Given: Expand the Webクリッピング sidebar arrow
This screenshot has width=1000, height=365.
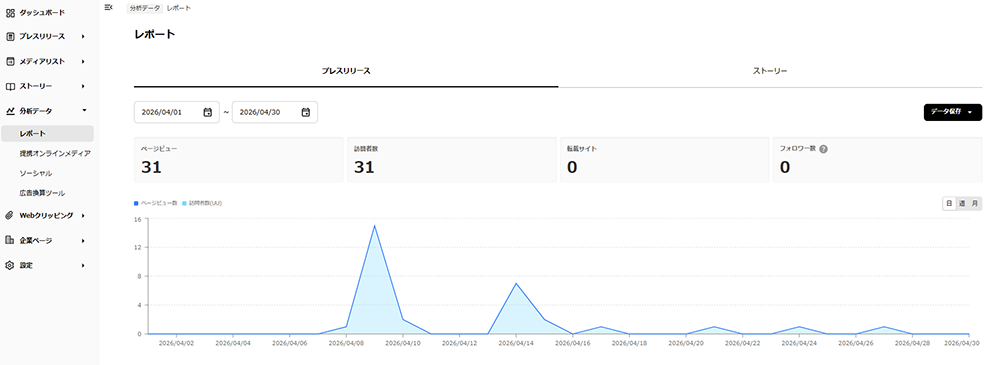Looking at the screenshot, I should 84,216.
